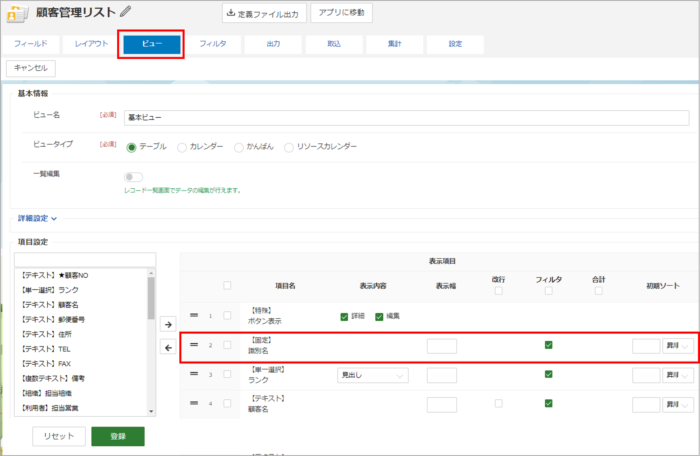Expand the 詳細設定 section
Image resolution: width=700 pixels, height=456 pixels.
(x=37, y=218)
